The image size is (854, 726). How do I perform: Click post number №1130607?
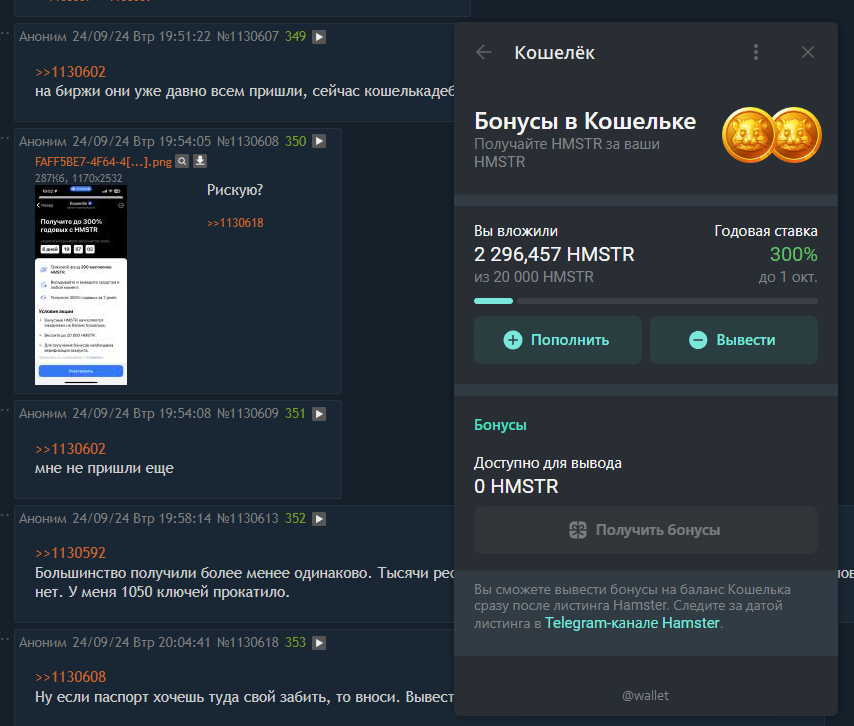248,36
